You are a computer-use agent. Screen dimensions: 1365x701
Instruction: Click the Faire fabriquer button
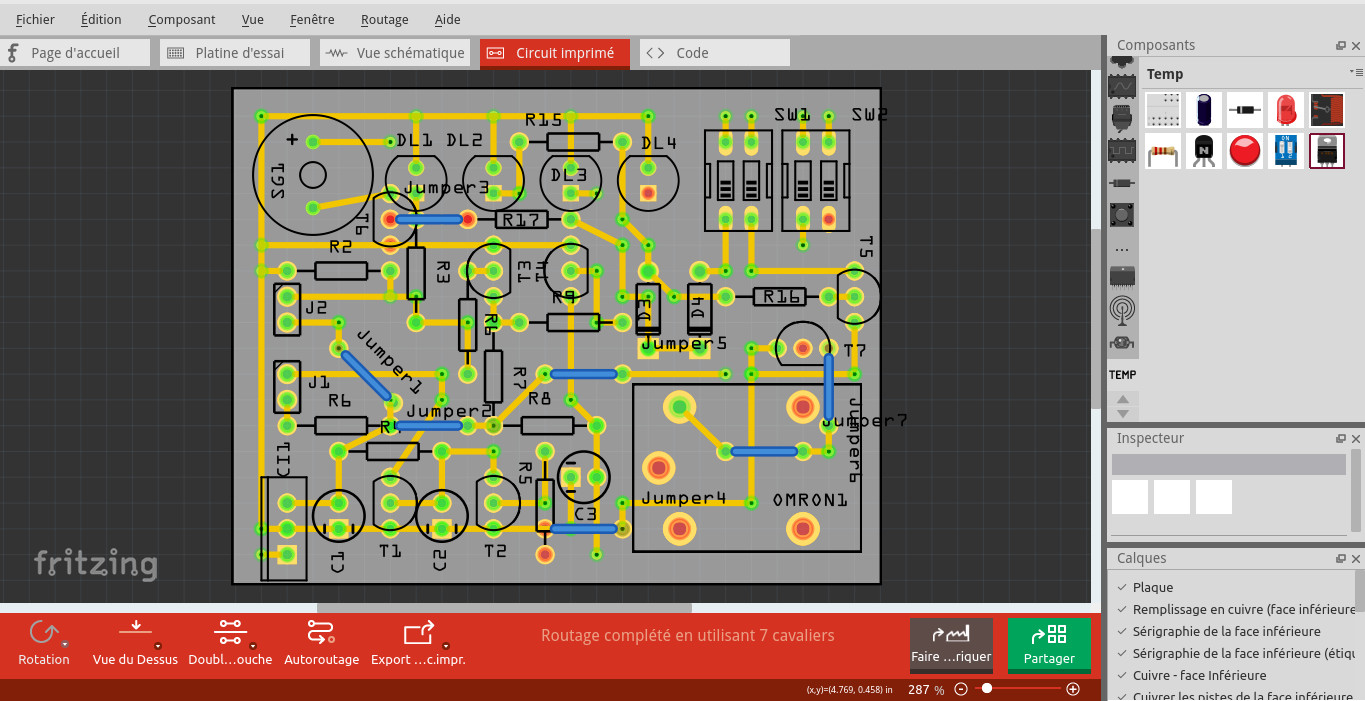[951, 645]
